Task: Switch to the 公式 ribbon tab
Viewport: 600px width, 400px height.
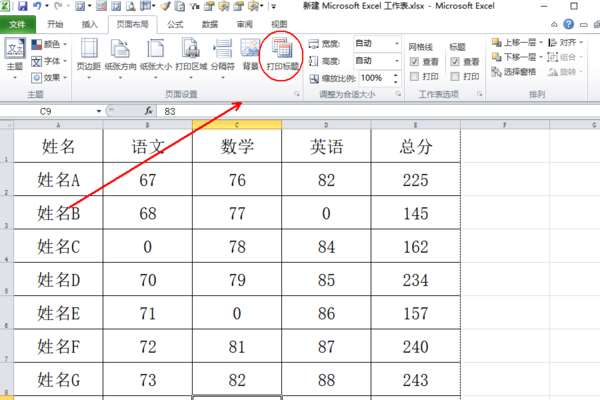Action: point(175,23)
